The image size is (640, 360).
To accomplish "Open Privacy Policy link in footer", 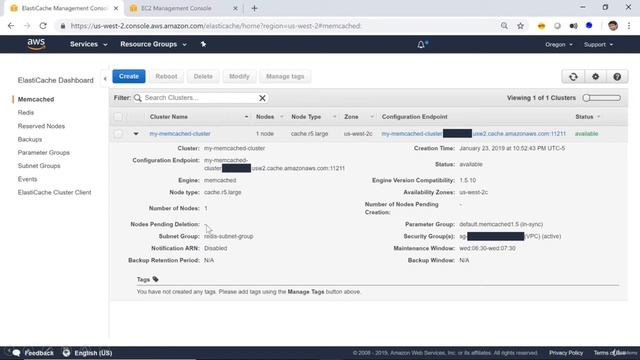I will pos(566,353).
